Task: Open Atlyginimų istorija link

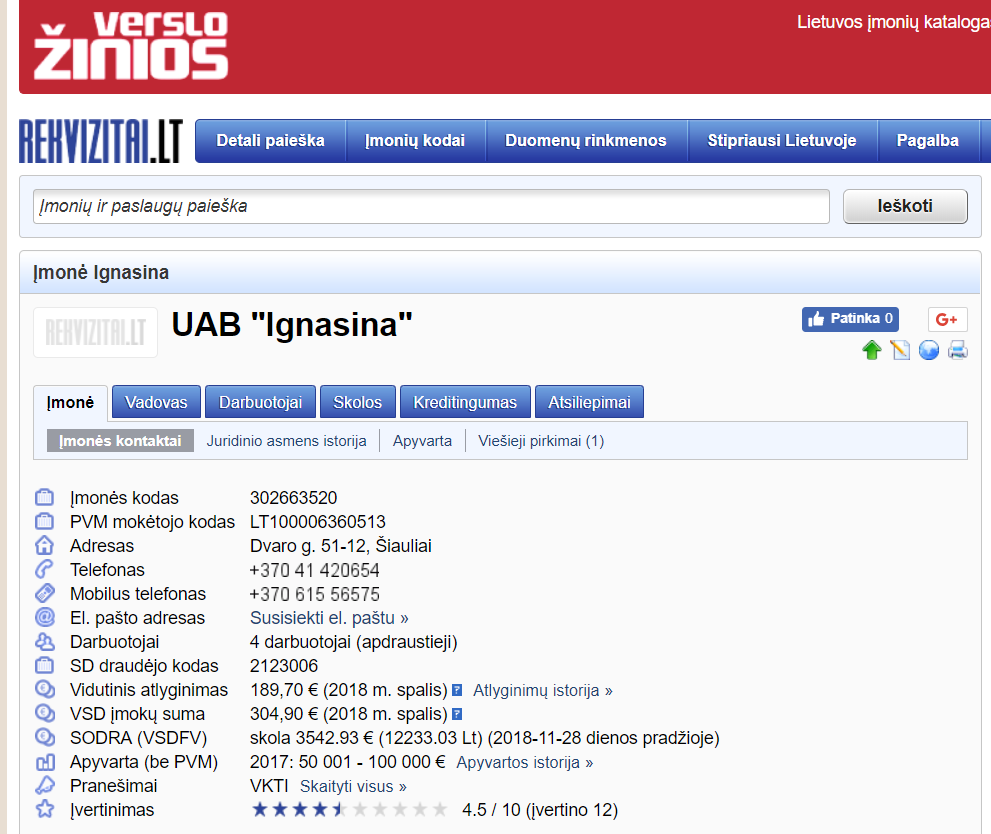Action: pyautogui.click(x=543, y=690)
